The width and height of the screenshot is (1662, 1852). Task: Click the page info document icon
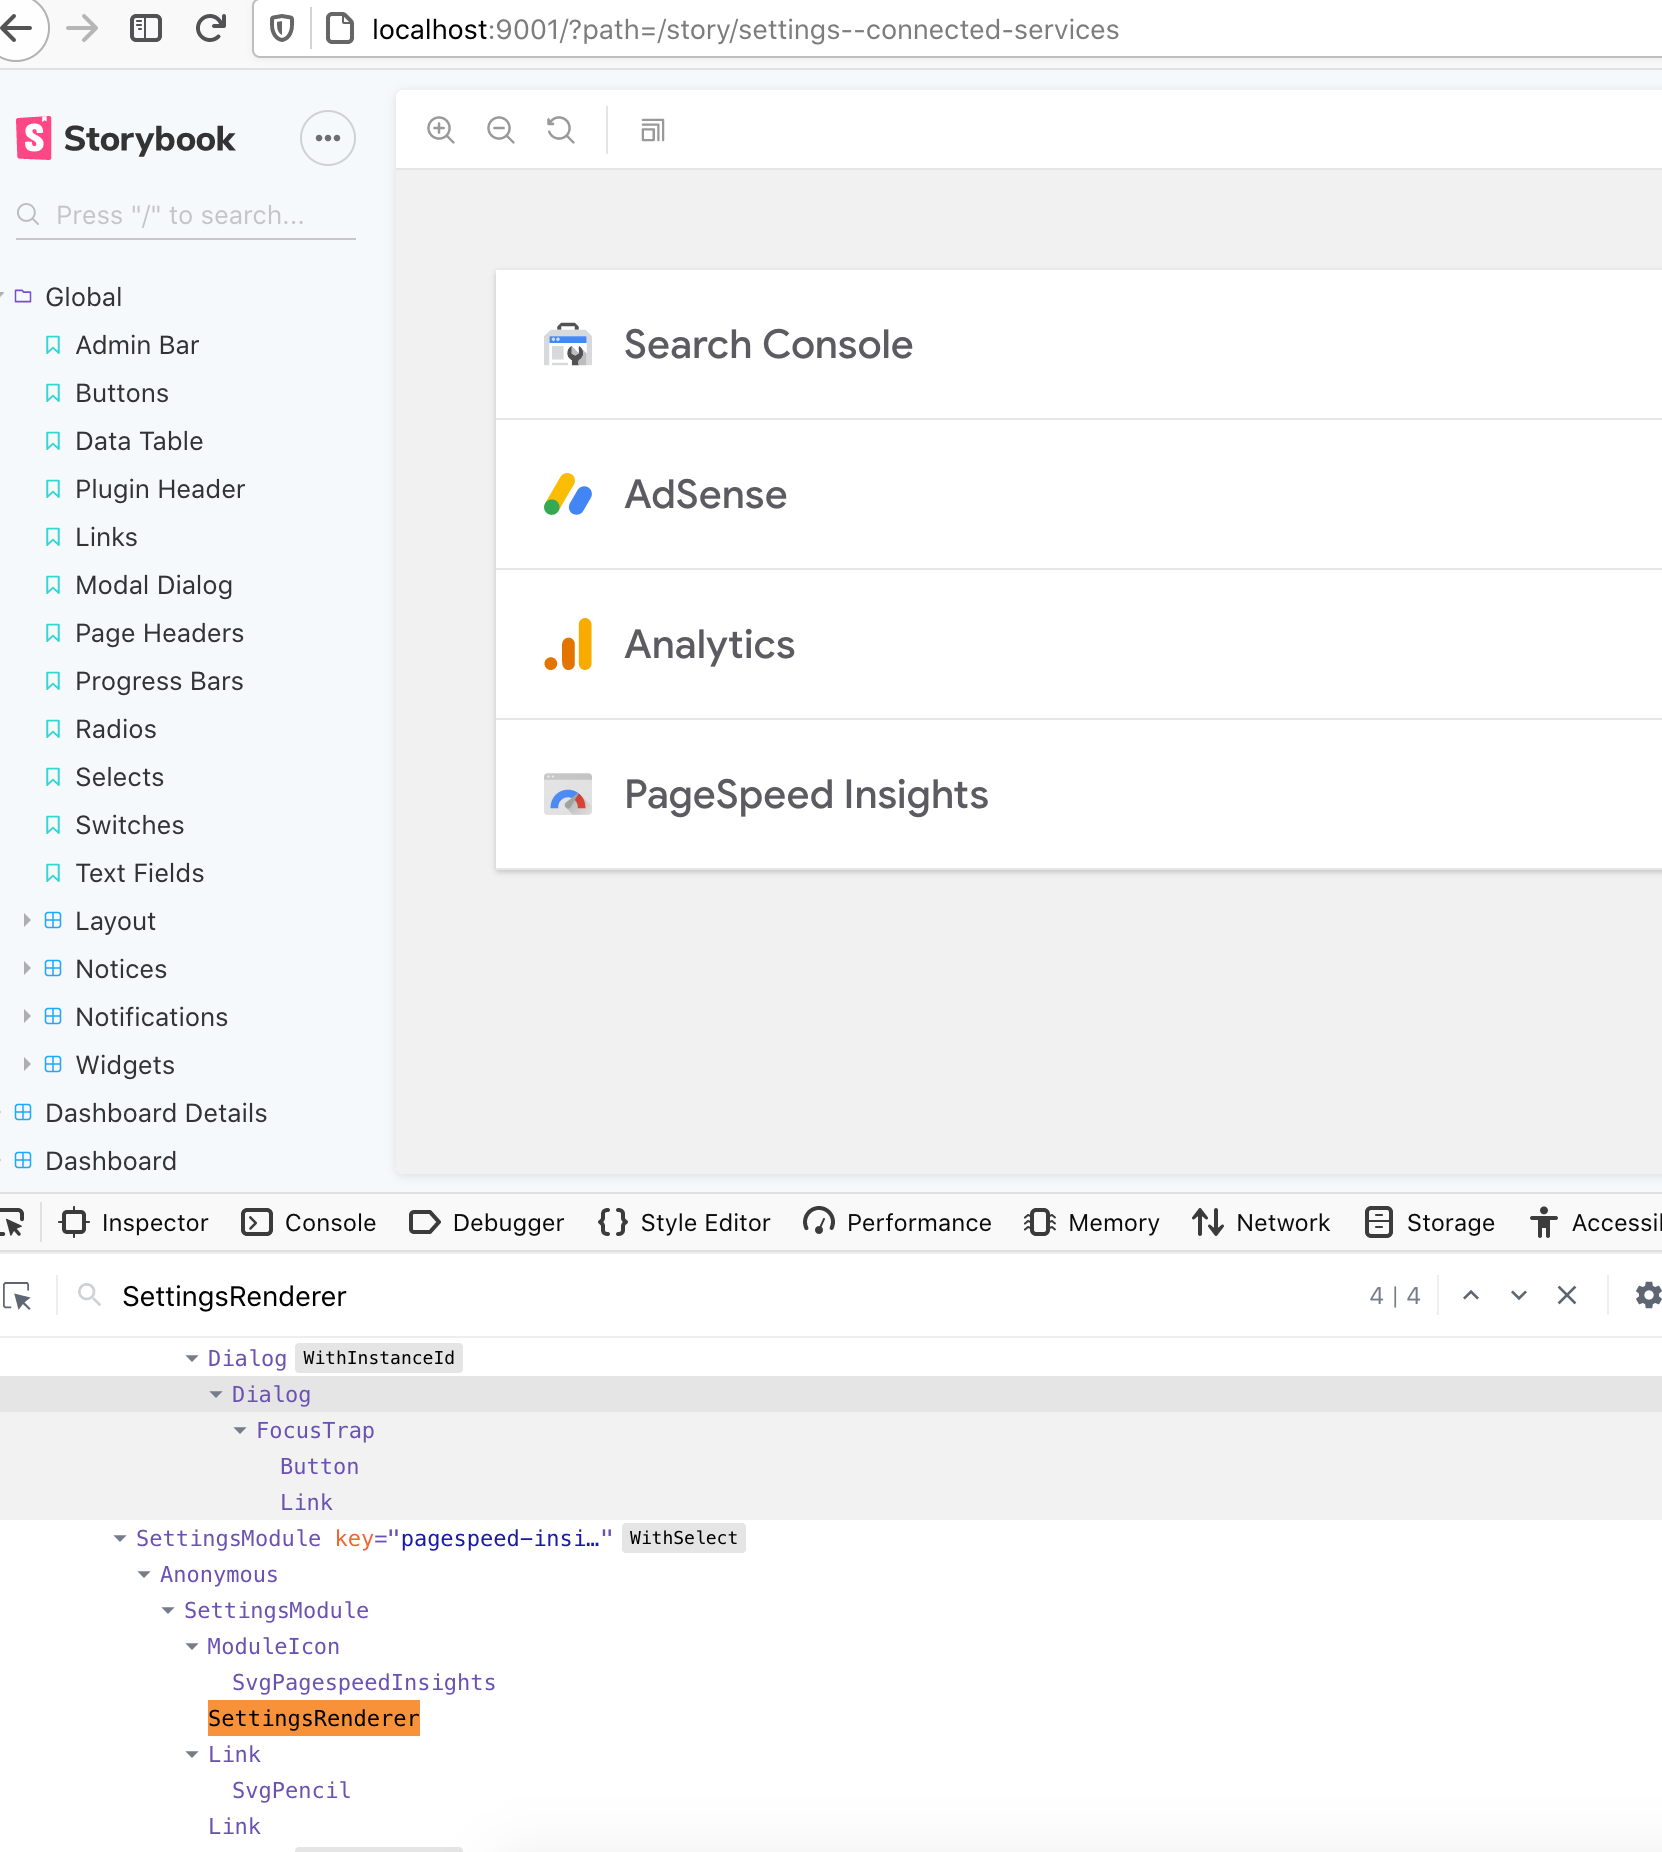(341, 29)
